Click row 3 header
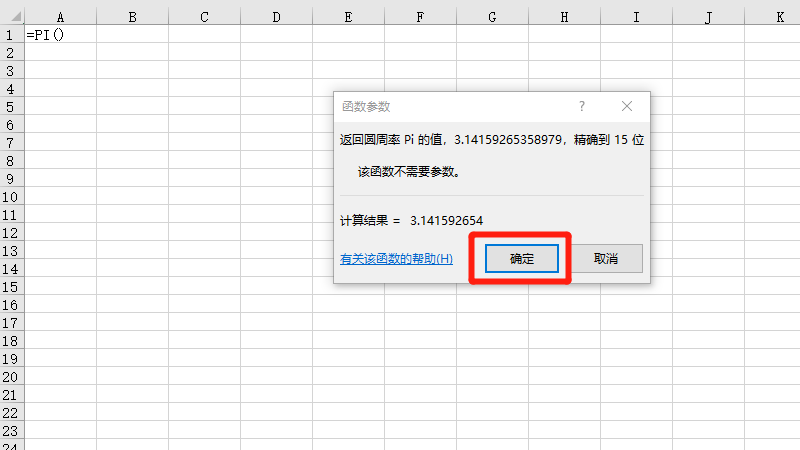Image resolution: width=800 pixels, height=450 pixels. (11, 71)
